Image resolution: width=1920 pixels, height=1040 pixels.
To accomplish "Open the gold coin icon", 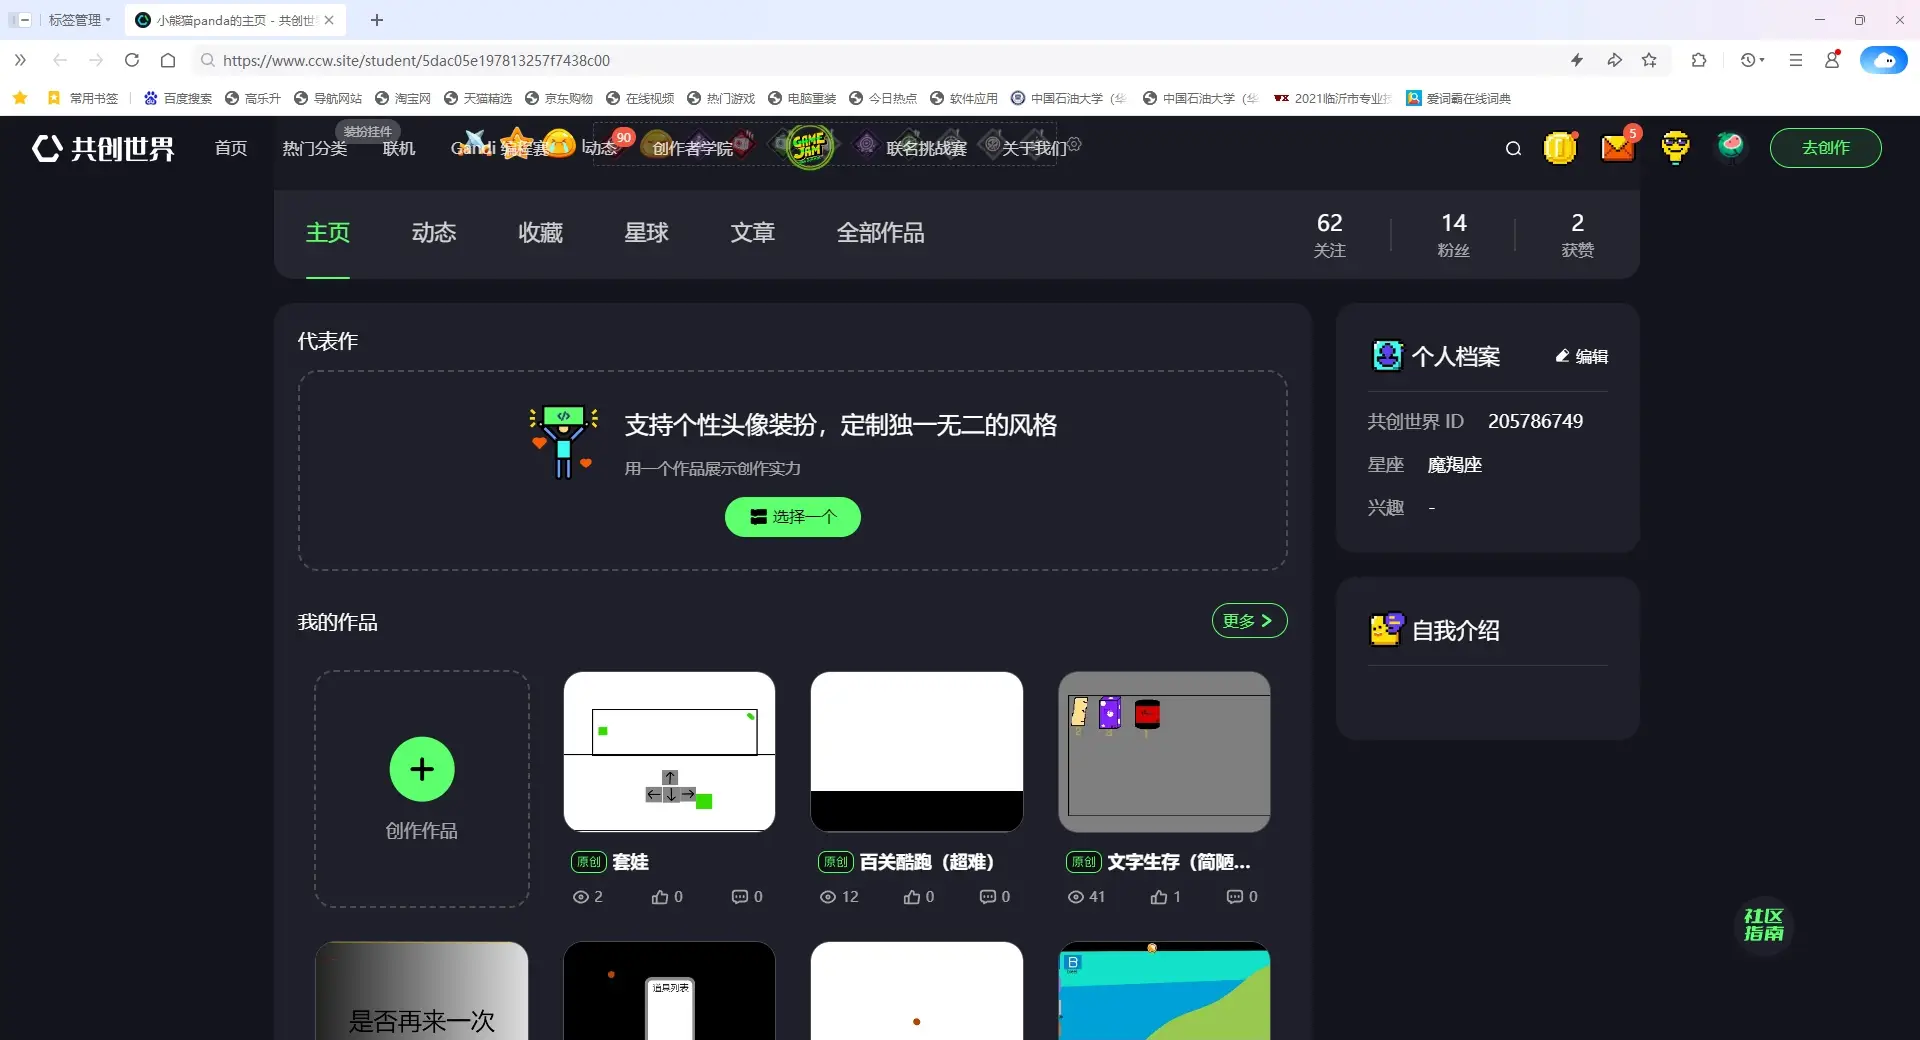I will tap(1560, 147).
